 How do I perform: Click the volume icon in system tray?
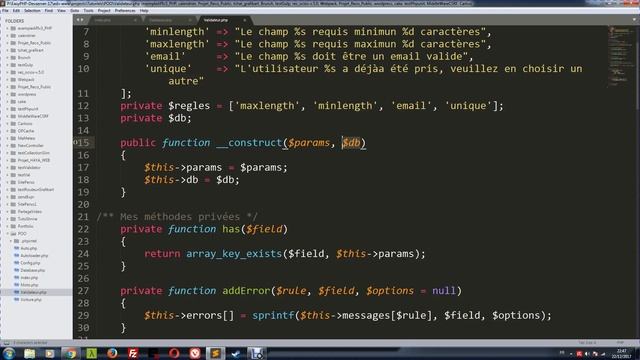click(x=587, y=354)
